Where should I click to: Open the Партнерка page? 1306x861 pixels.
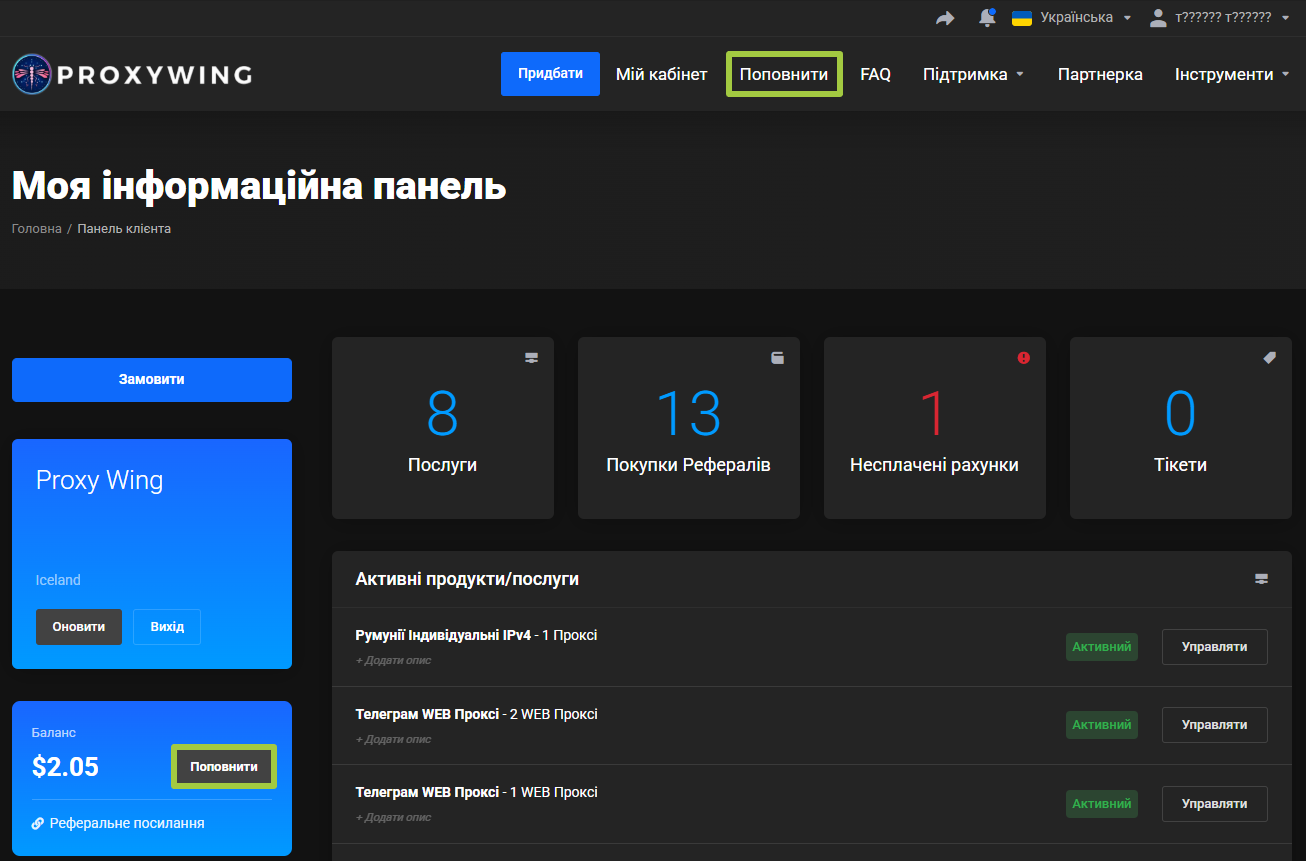[1100, 74]
